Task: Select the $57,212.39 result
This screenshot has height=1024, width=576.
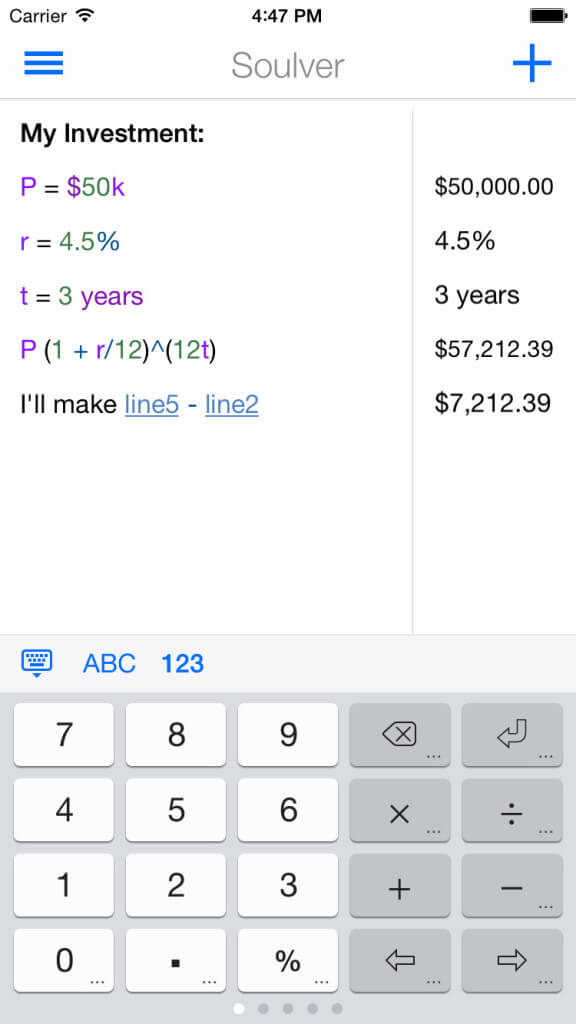Action: [x=494, y=349]
